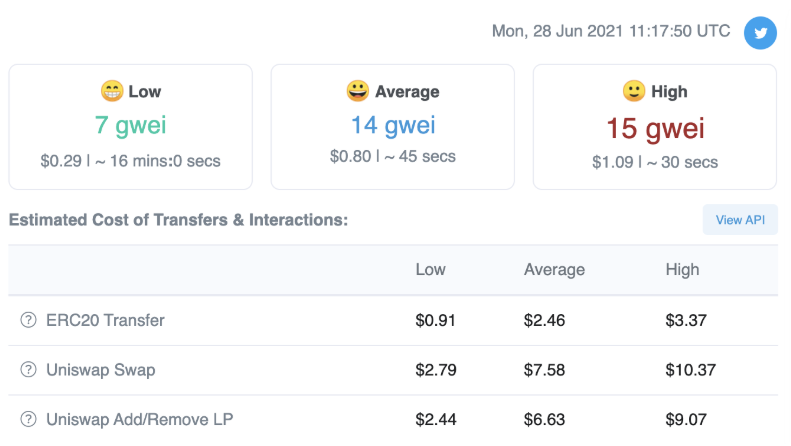Click the Low gas grinning emoji
The width and height of the screenshot is (791, 446).
(x=112, y=91)
